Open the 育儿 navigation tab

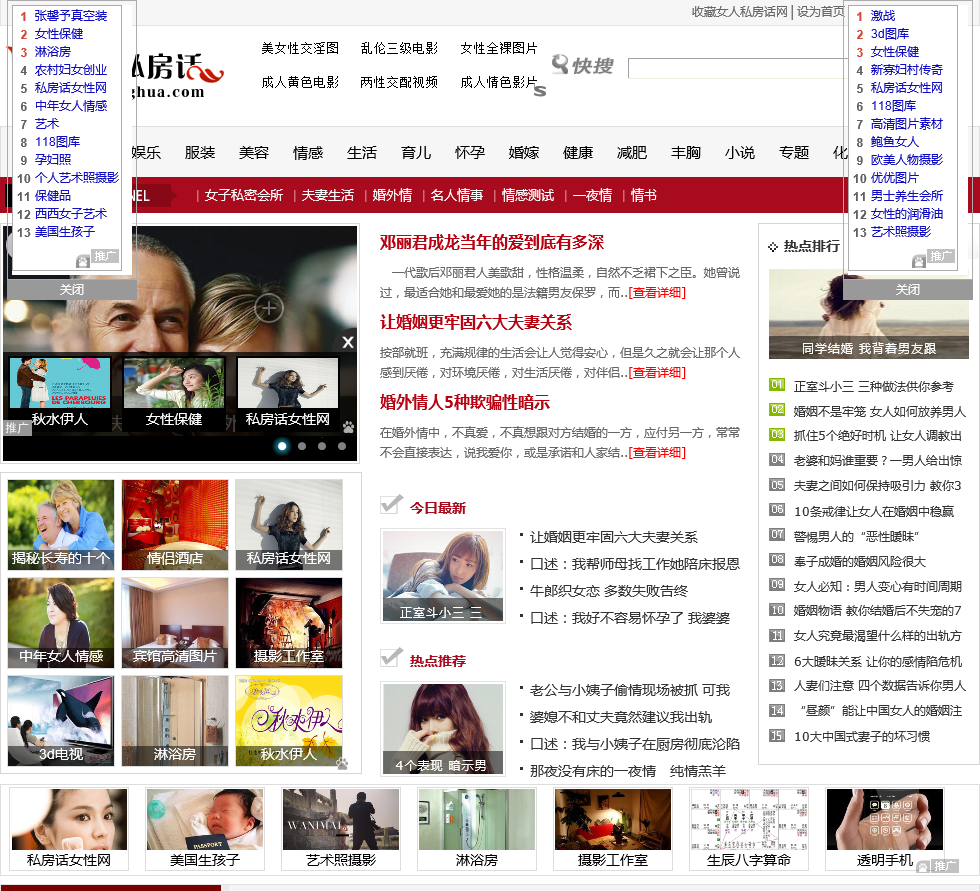[x=416, y=152]
